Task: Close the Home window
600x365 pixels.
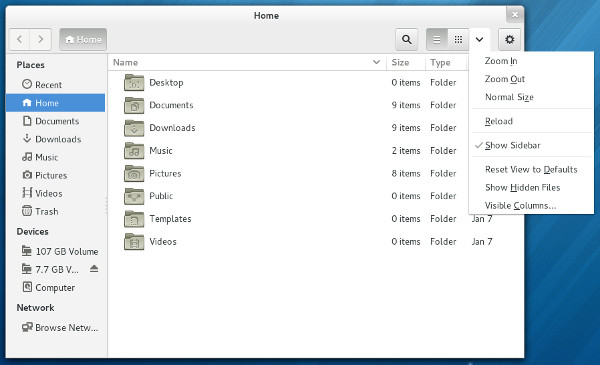Action: (x=515, y=15)
